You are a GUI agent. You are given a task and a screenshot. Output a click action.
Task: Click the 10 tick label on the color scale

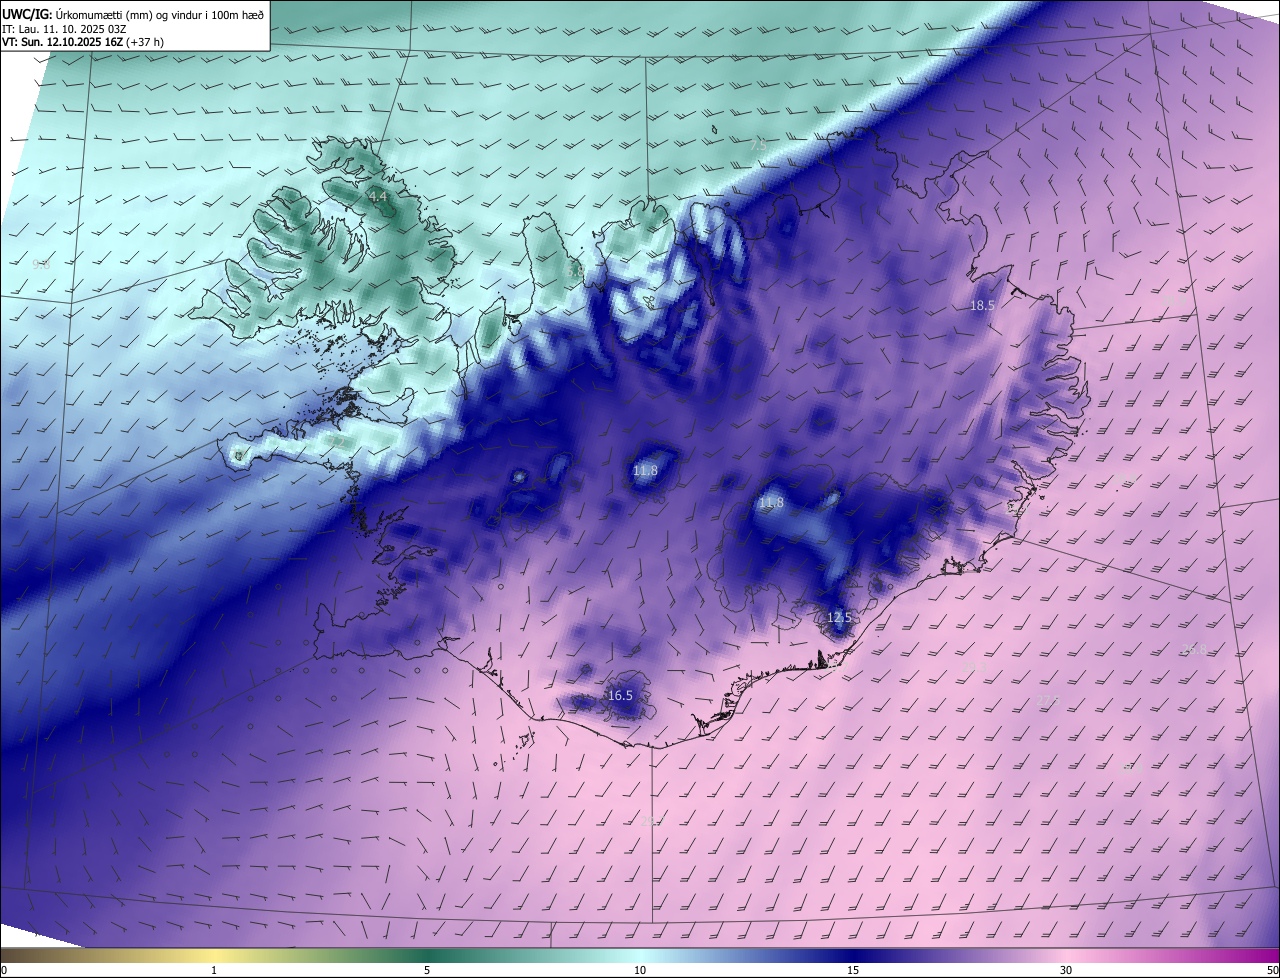click(x=640, y=970)
